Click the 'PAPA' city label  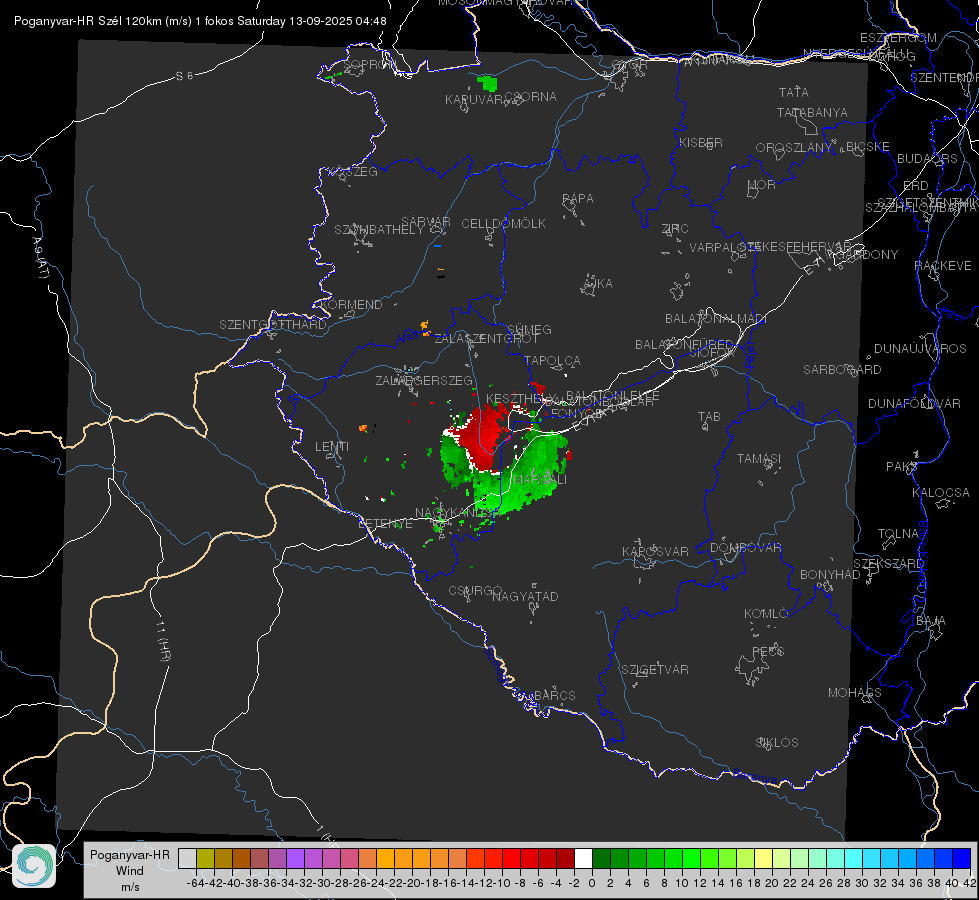point(578,199)
